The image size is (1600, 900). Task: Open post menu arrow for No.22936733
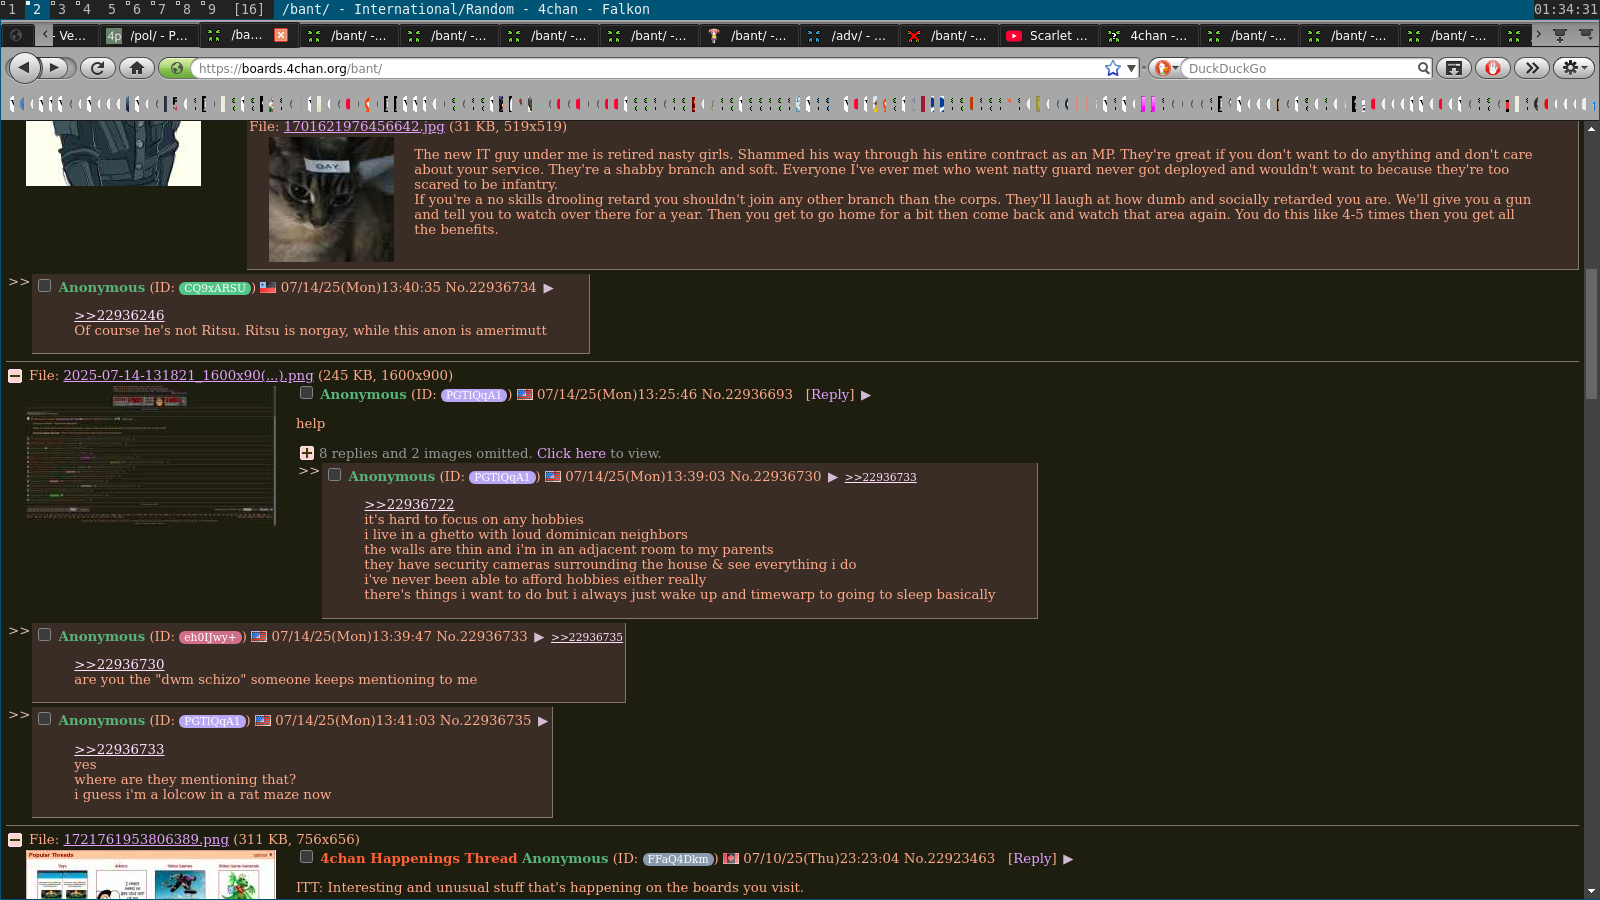(539, 637)
